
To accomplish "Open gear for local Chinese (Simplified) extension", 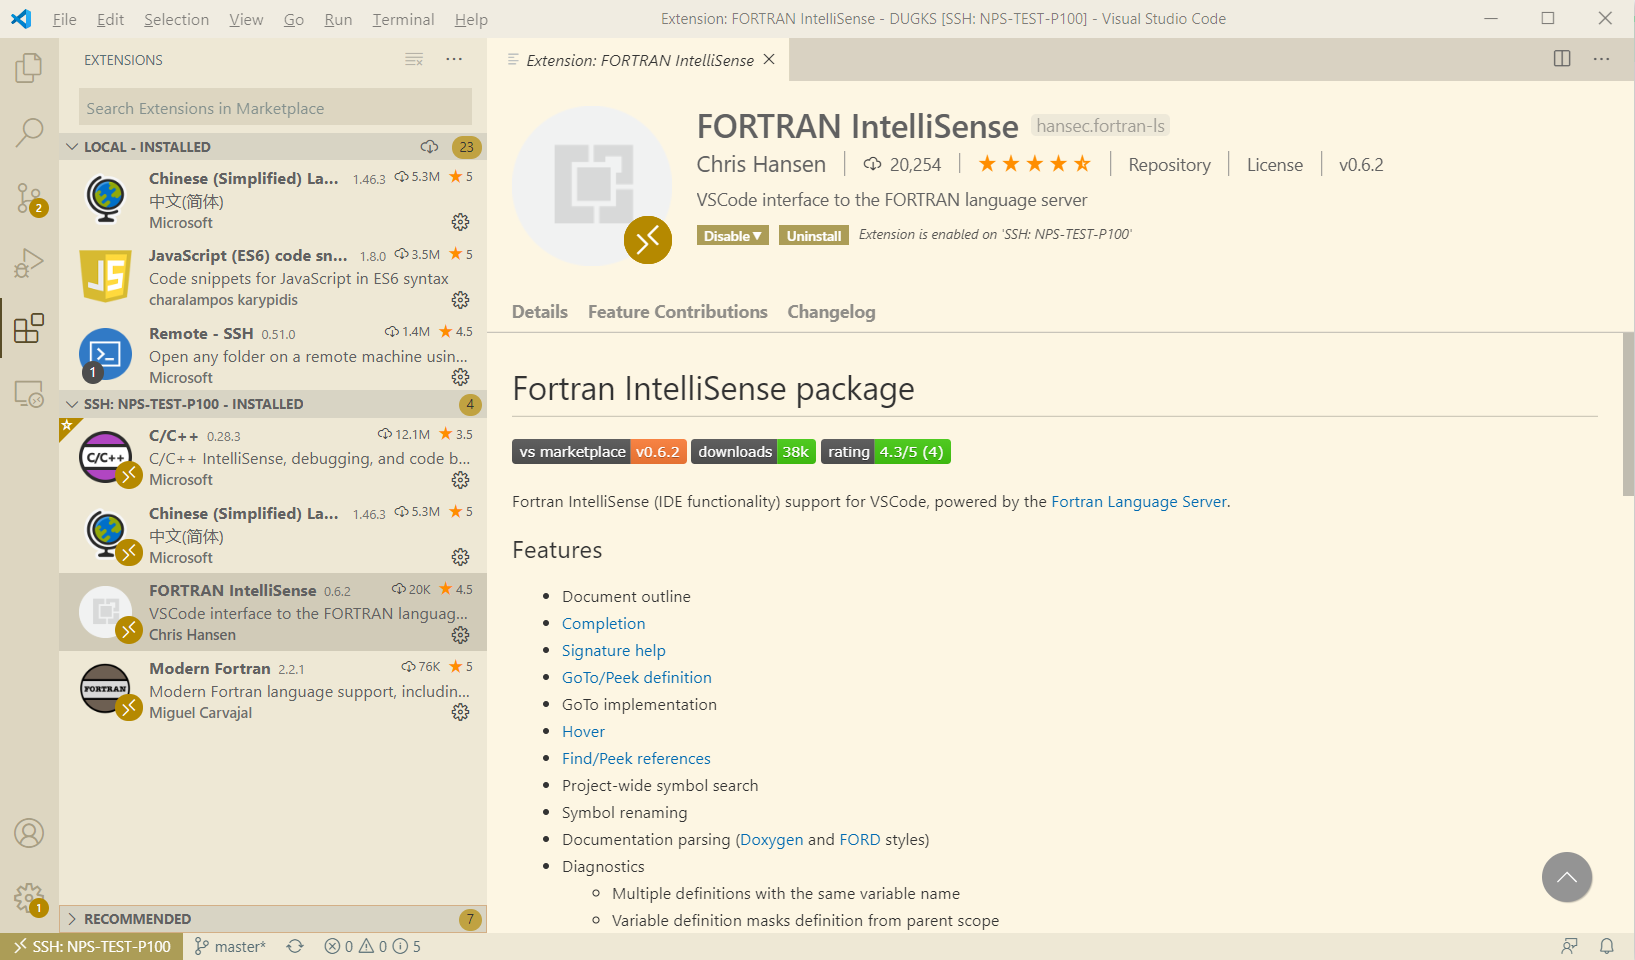I will coord(460,222).
